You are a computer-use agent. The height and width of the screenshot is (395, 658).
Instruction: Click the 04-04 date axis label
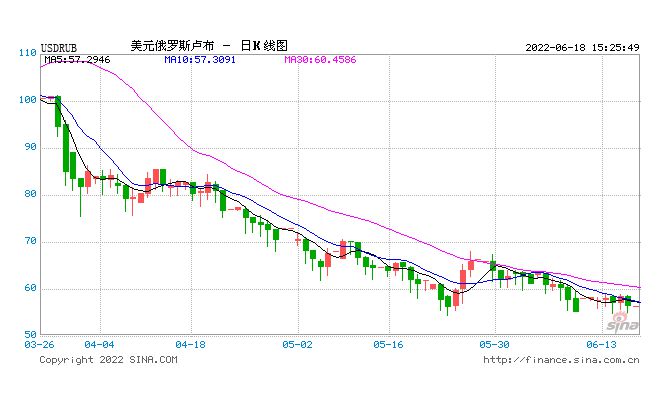[99, 345]
